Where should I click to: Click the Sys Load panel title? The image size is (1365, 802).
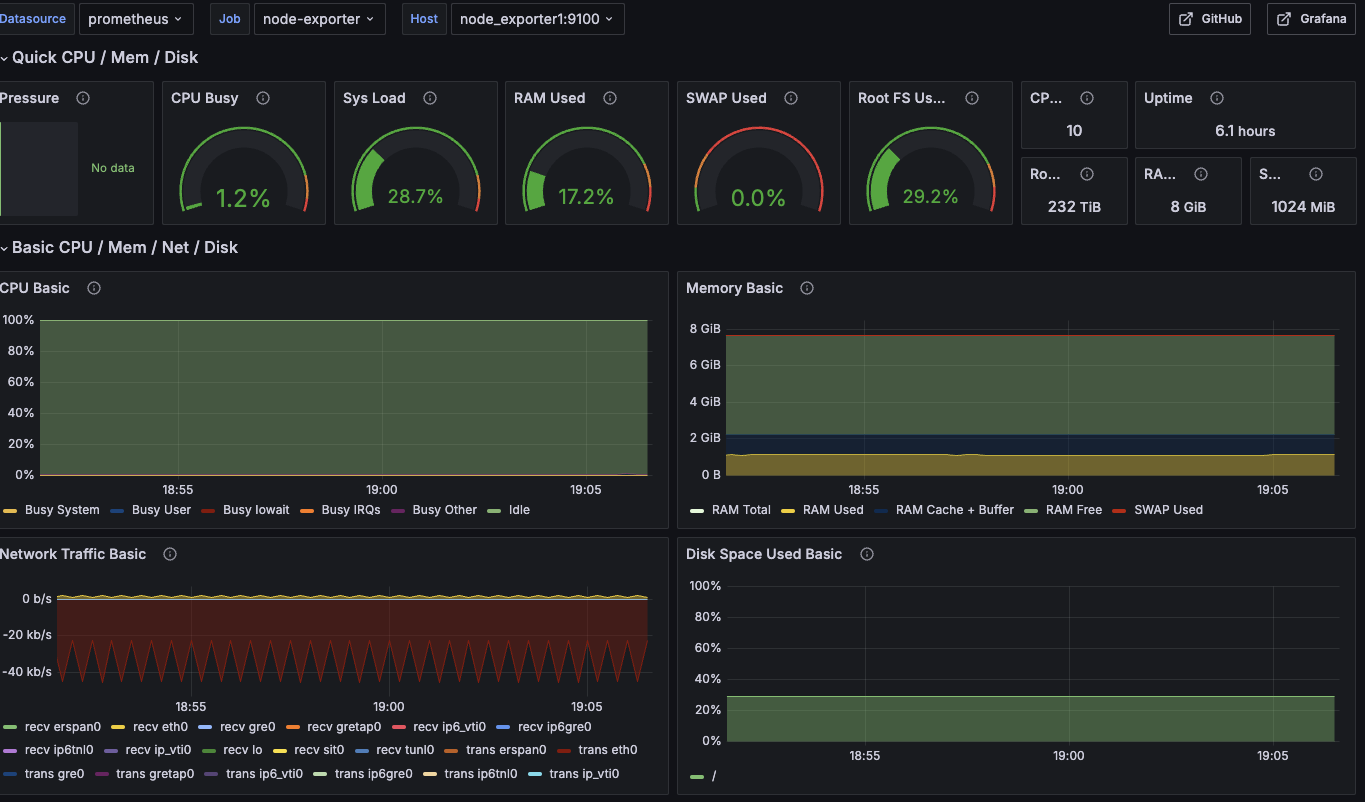374,98
